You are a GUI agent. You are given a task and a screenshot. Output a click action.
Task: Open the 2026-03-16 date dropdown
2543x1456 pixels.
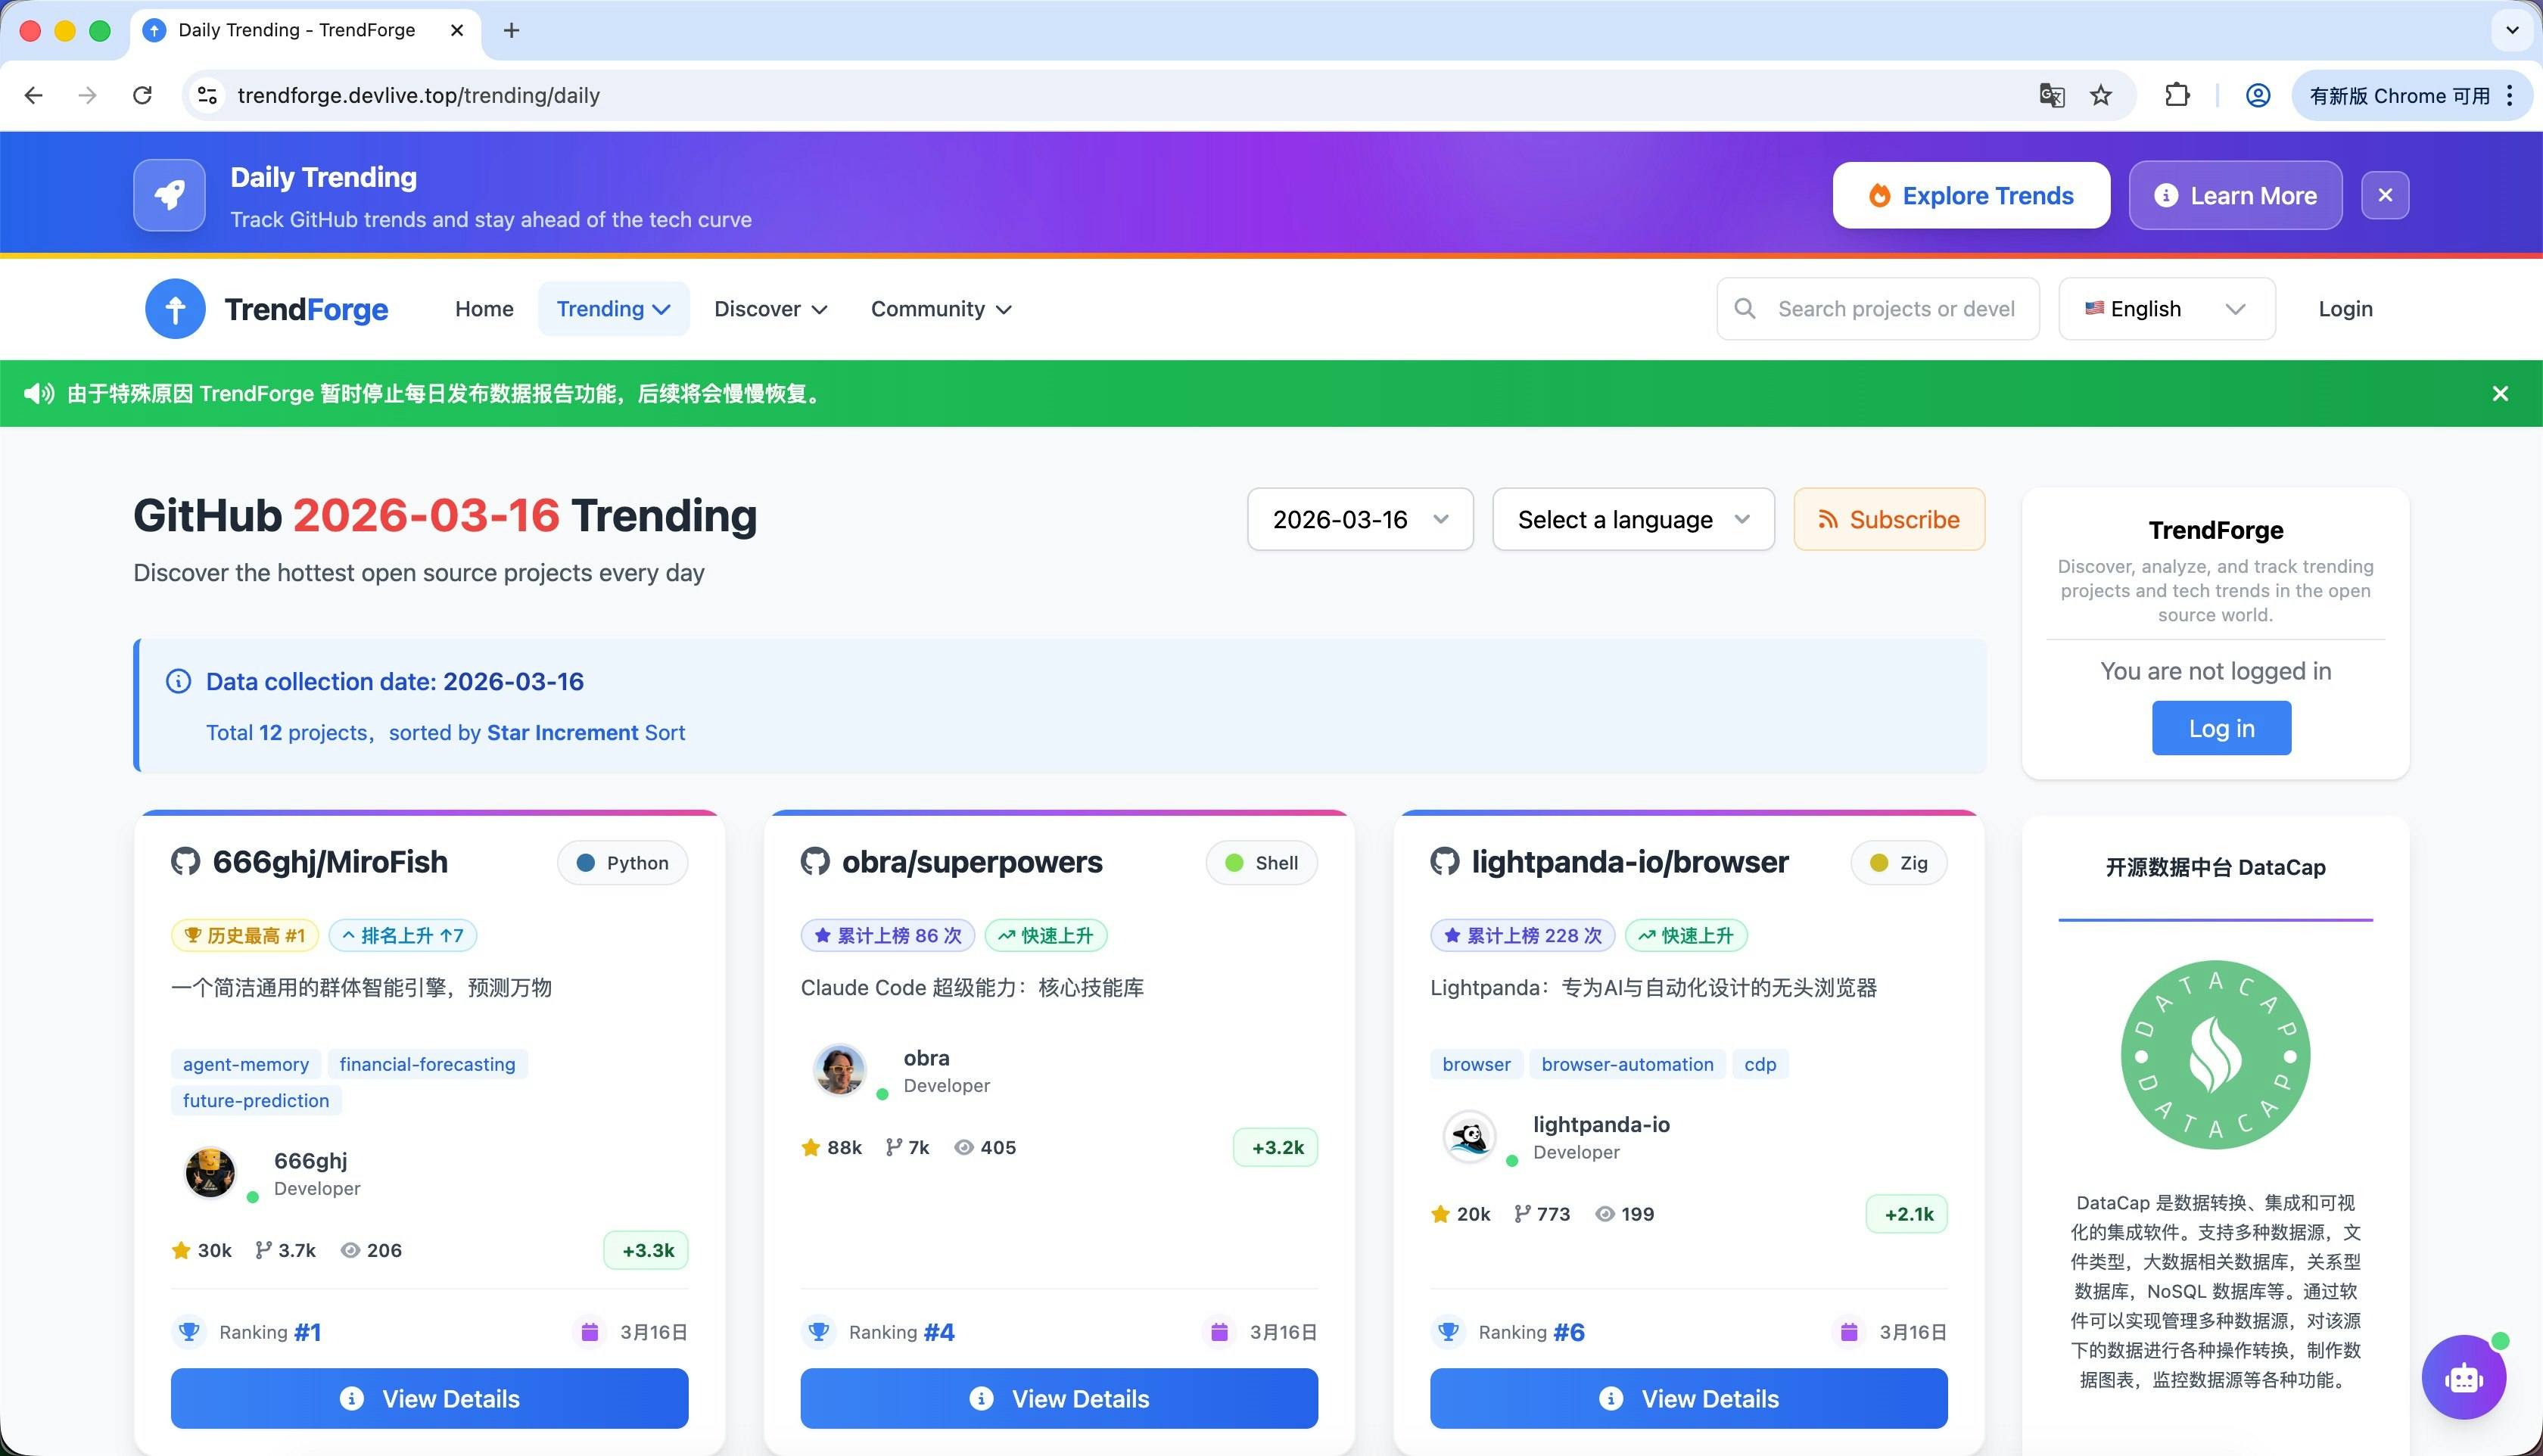[1360, 519]
